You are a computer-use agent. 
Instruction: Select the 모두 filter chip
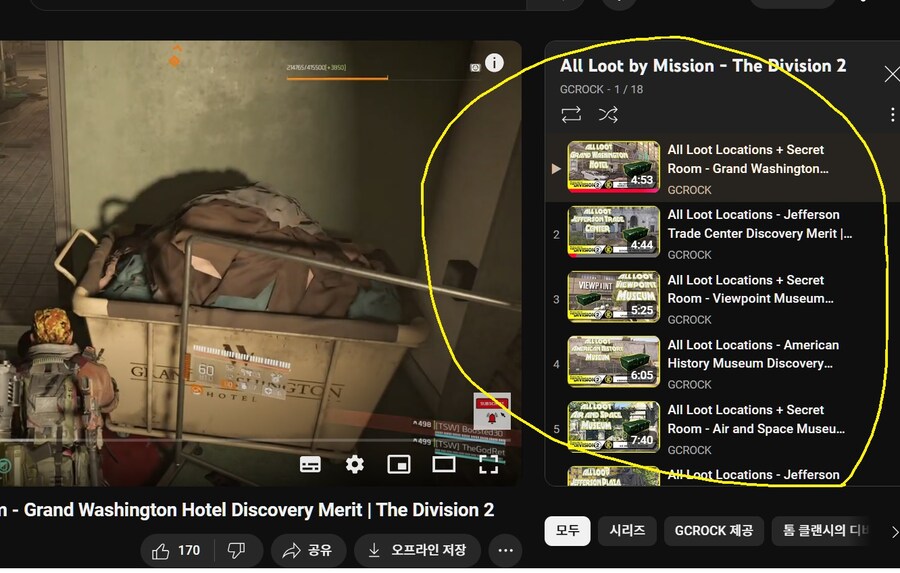pyautogui.click(x=567, y=531)
